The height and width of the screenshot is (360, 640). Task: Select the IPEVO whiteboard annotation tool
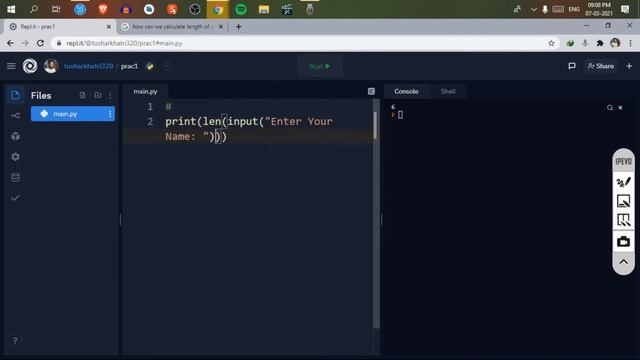[623, 201]
